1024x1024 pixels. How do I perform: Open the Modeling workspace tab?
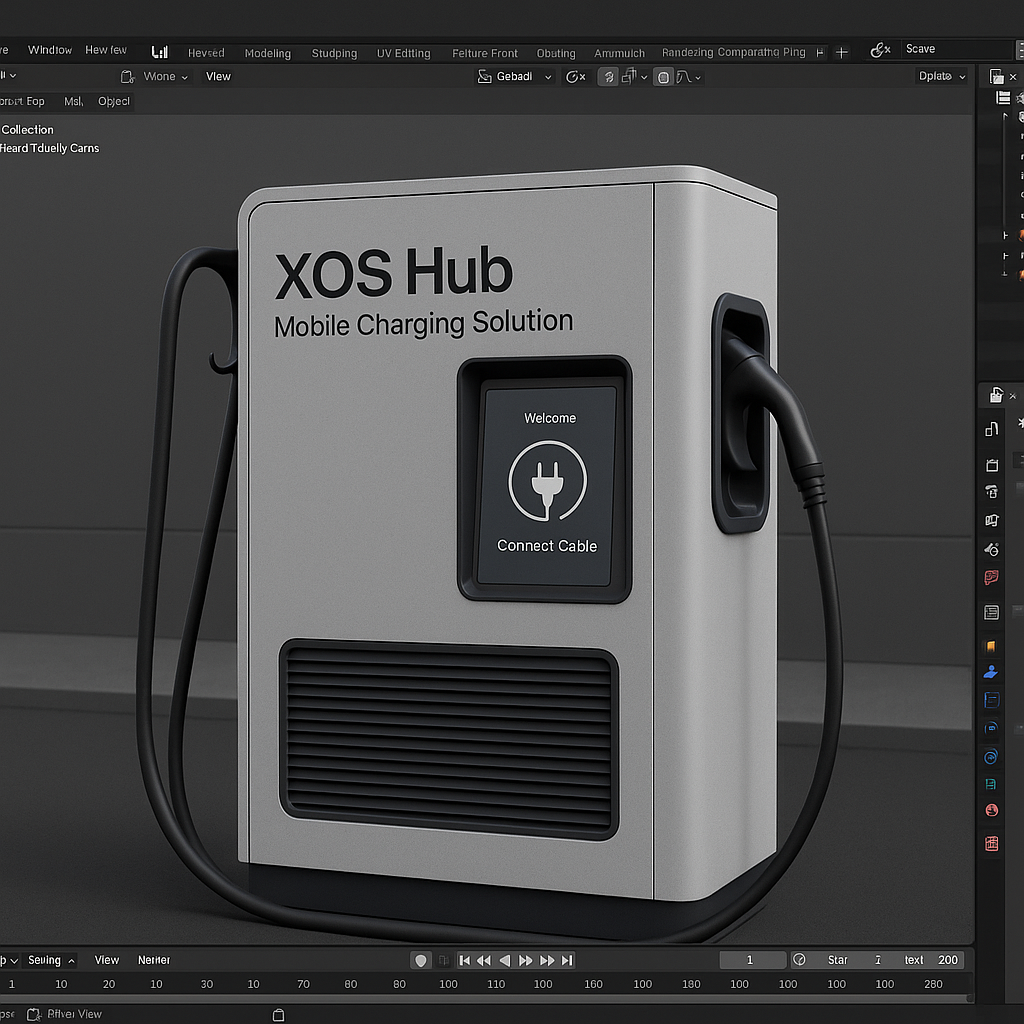[x=267, y=53]
